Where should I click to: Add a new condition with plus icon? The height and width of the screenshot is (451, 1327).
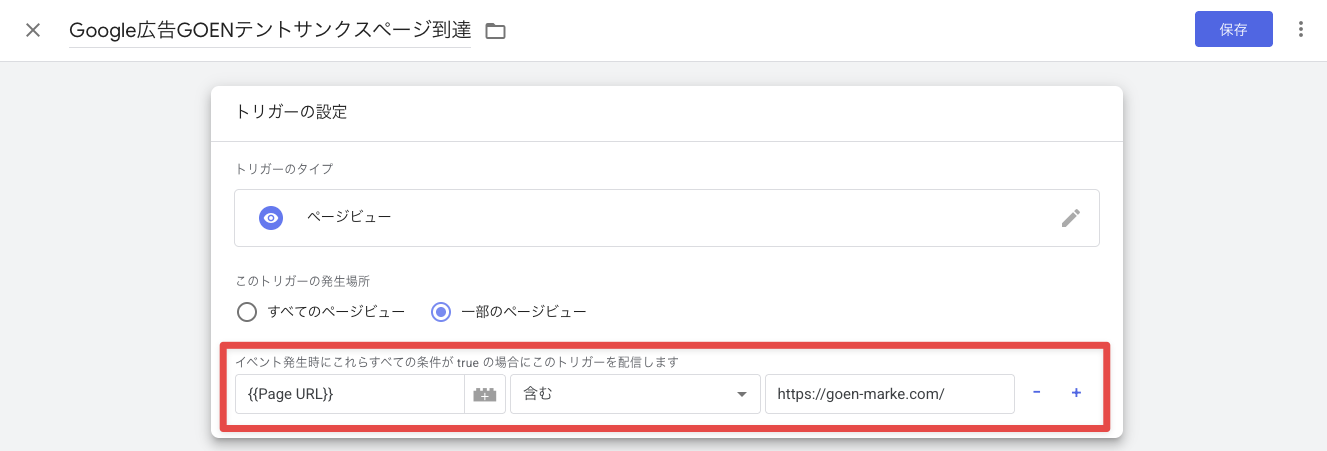(1076, 393)
